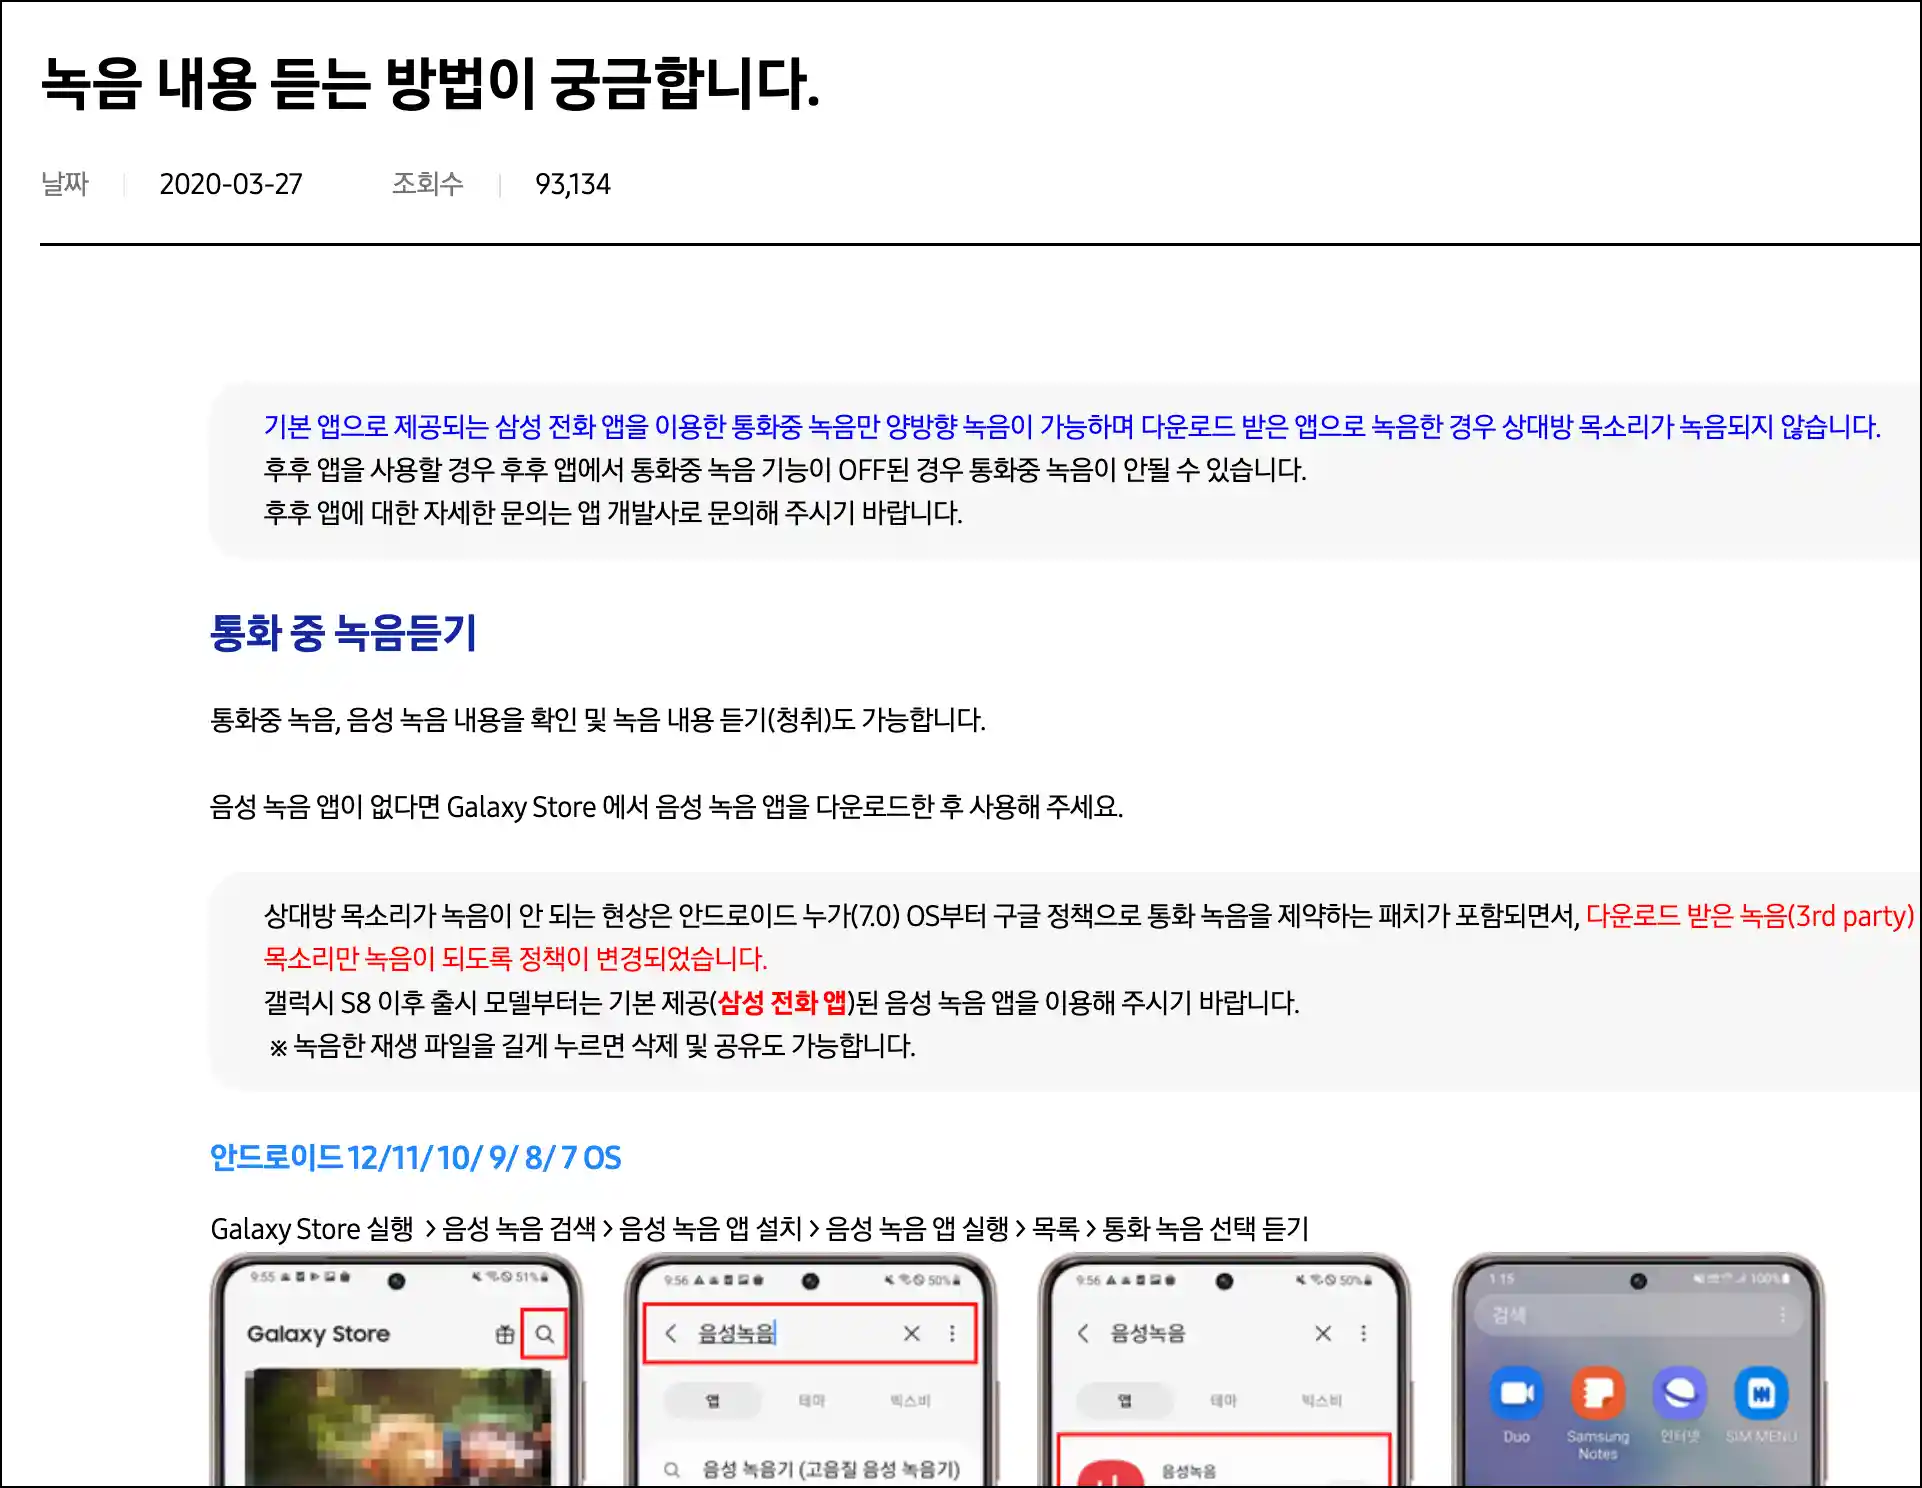
Task: Tap the 인터넷 browser app icon
Action: click(x=1680, y=1393)
